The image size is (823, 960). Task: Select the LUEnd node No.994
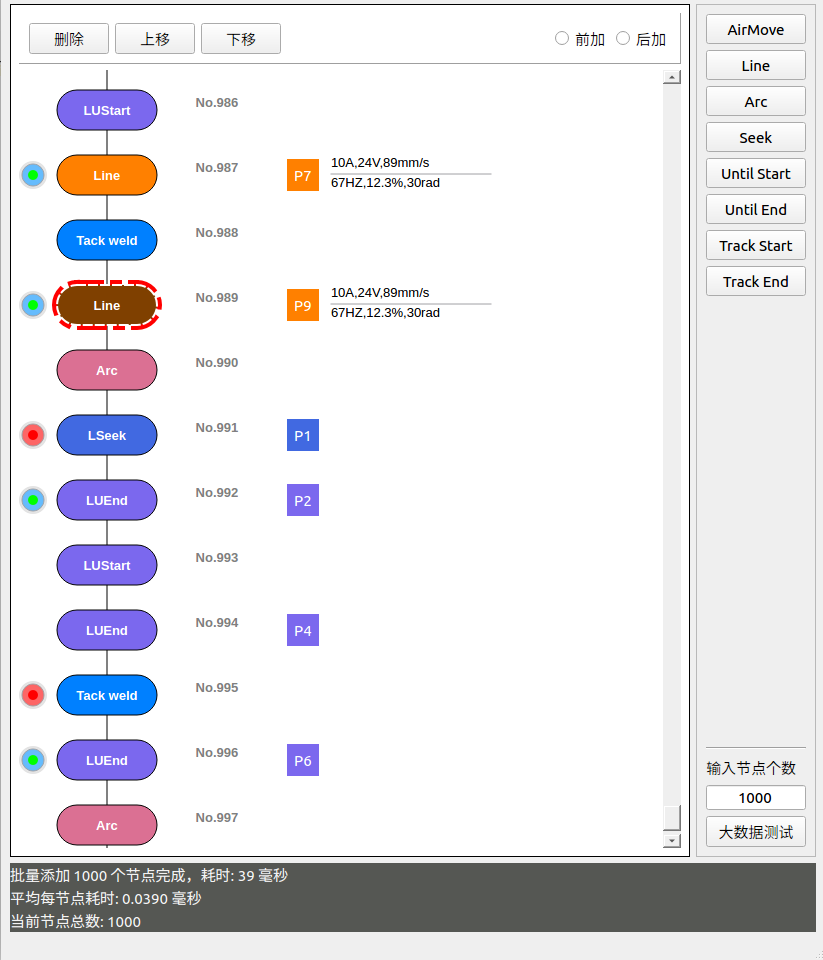[107, 630]
